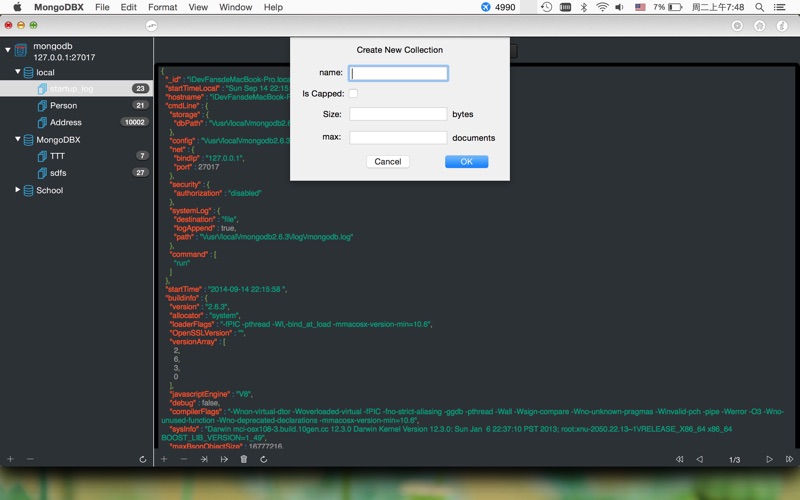The image size is (800, 500).
Task: Select the Address collection
Action: coord(77,122)
